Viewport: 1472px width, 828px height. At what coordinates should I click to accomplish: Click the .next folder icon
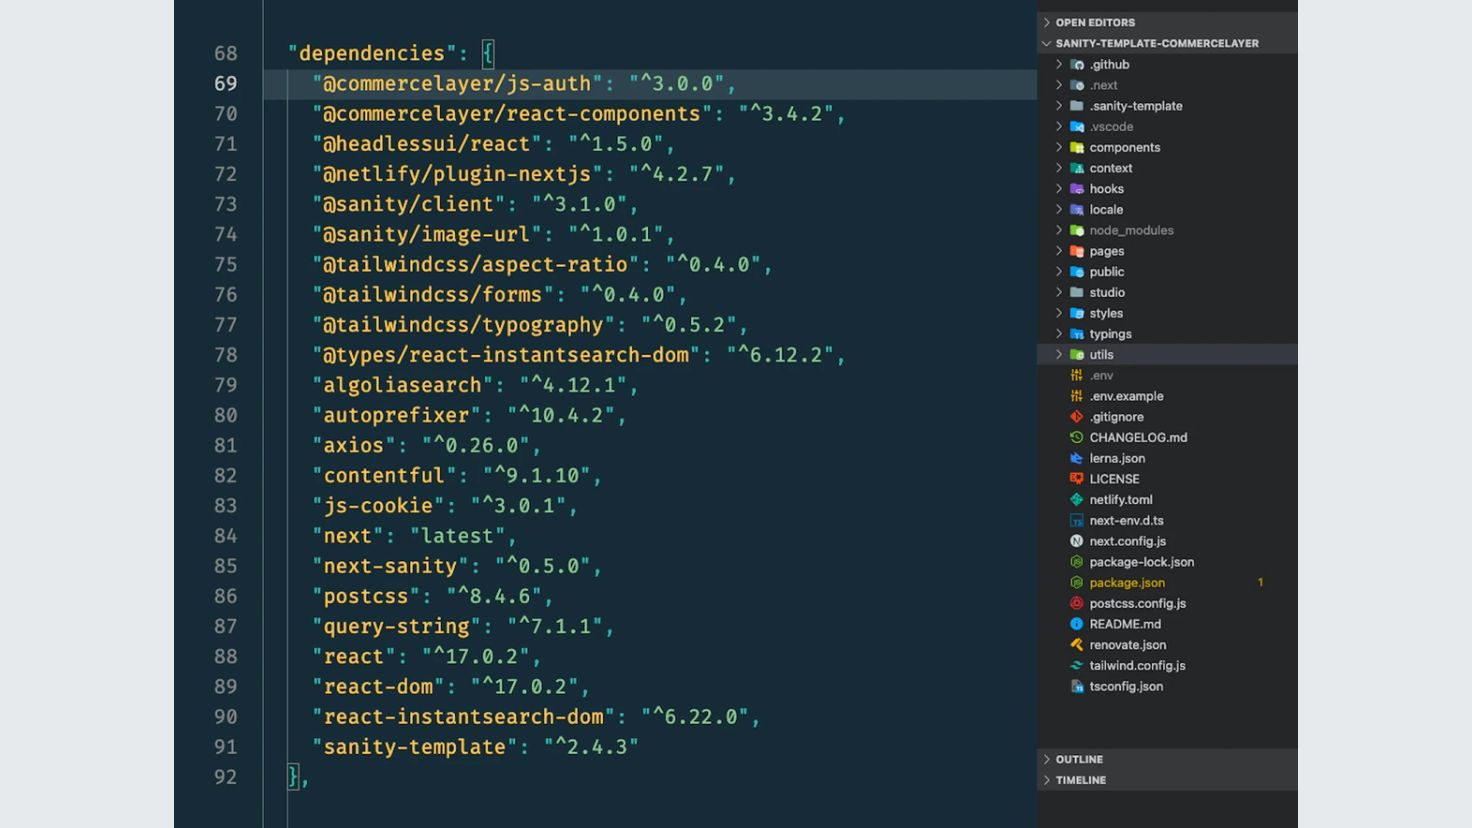coord(1077,85)
